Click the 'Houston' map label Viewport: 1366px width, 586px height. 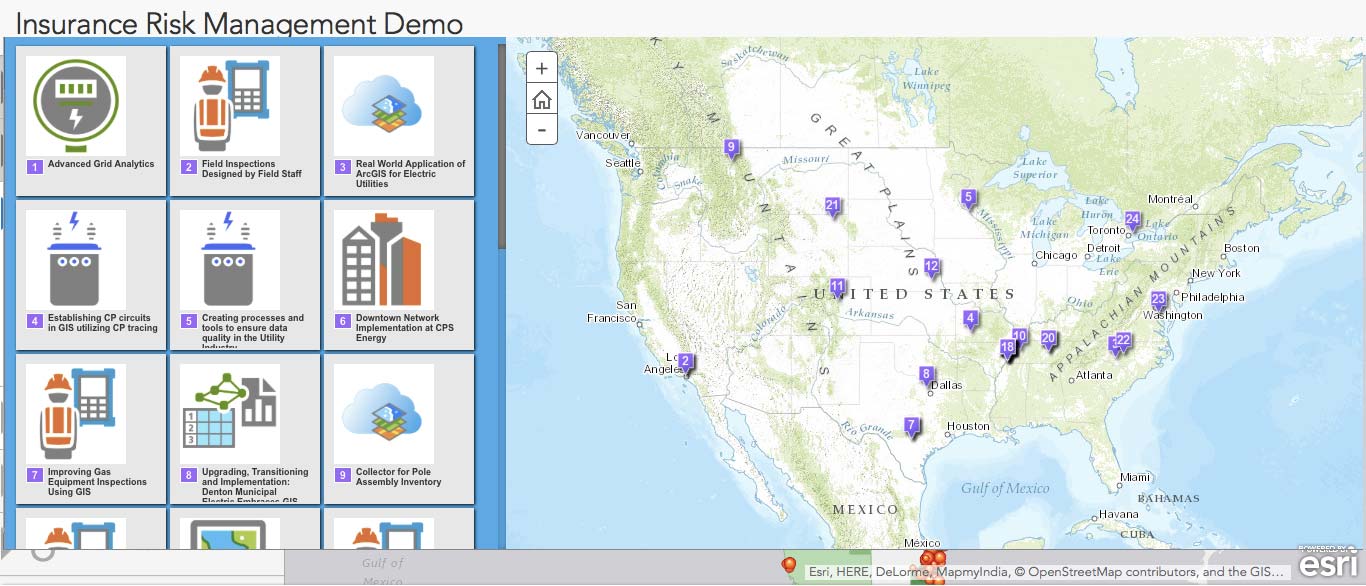967,426
